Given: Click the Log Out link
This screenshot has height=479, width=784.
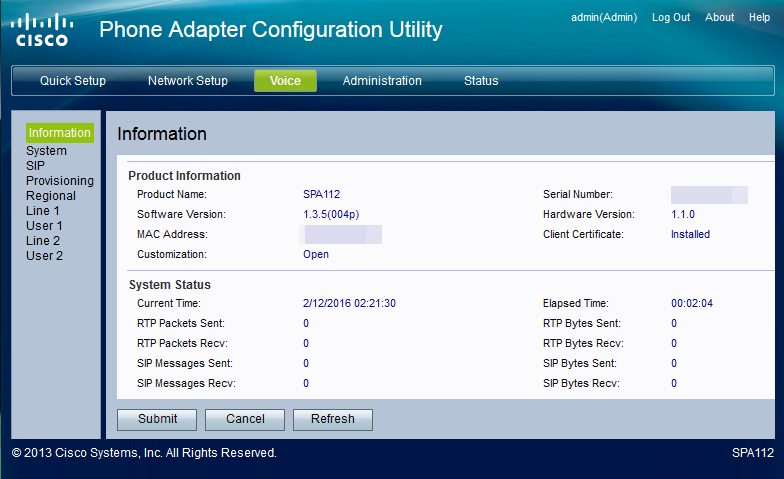Looking at the screenshot, I should pos(671,18).
